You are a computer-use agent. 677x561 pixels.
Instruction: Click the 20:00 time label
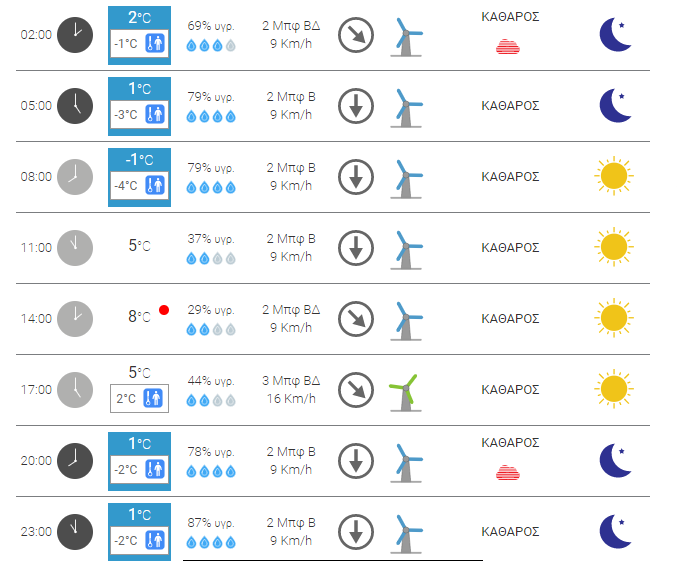36,461
